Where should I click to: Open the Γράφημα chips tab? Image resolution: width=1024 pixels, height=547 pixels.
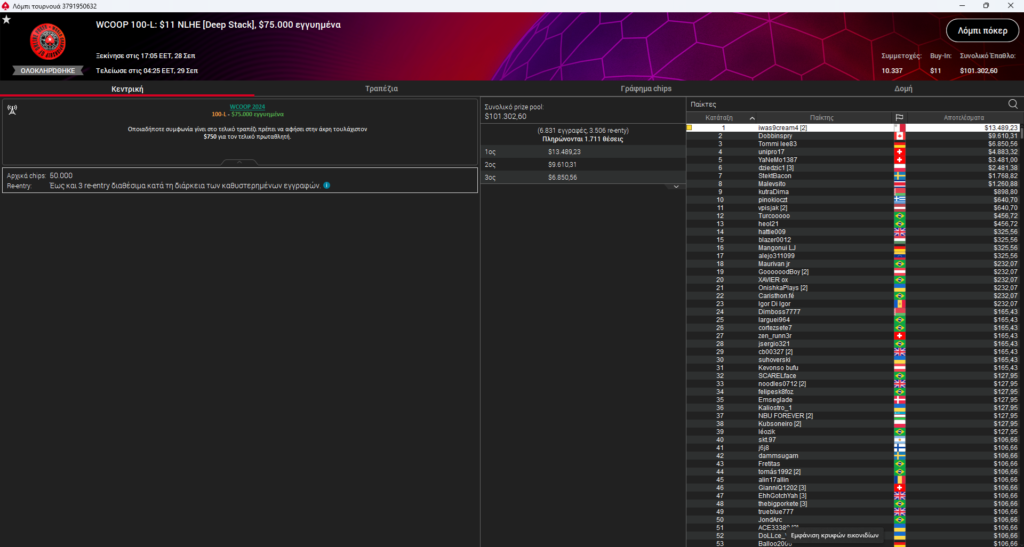[x=646, y=89]
